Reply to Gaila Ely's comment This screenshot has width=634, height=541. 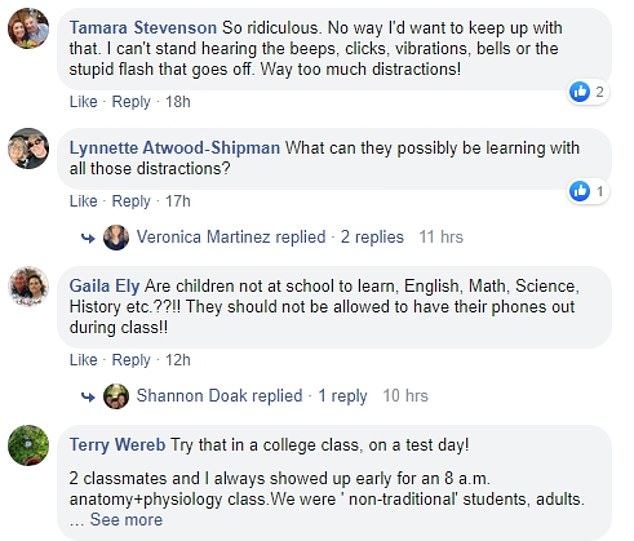coord(131,360)
